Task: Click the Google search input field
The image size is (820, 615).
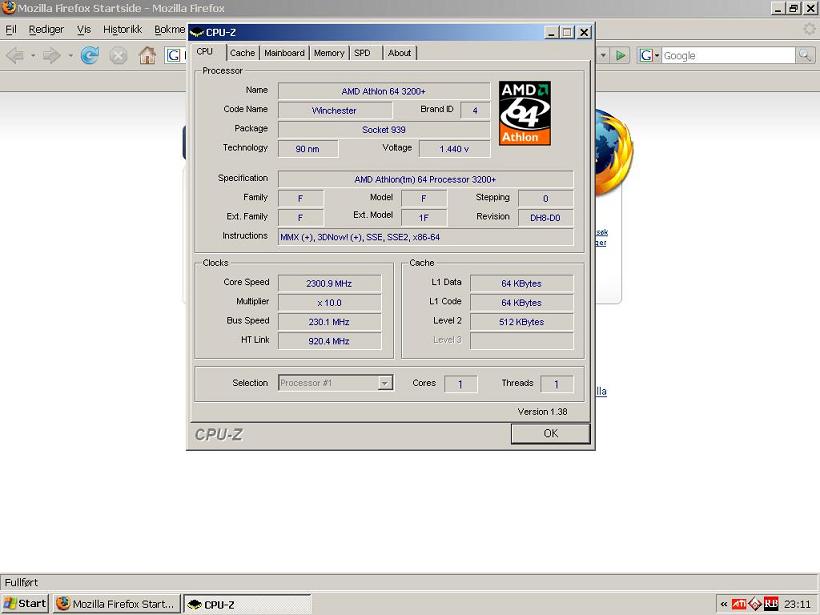Action: (726, 55)
